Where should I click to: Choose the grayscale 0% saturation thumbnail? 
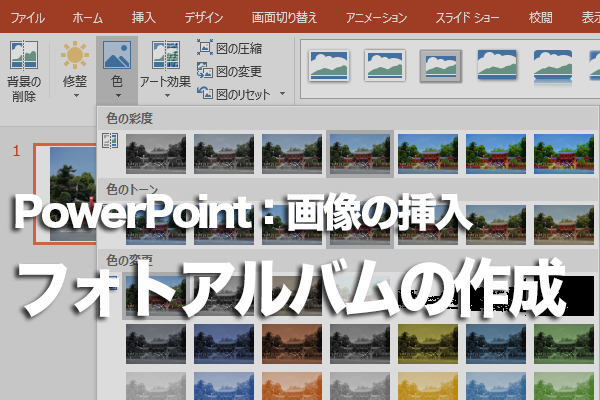point(156,154)
